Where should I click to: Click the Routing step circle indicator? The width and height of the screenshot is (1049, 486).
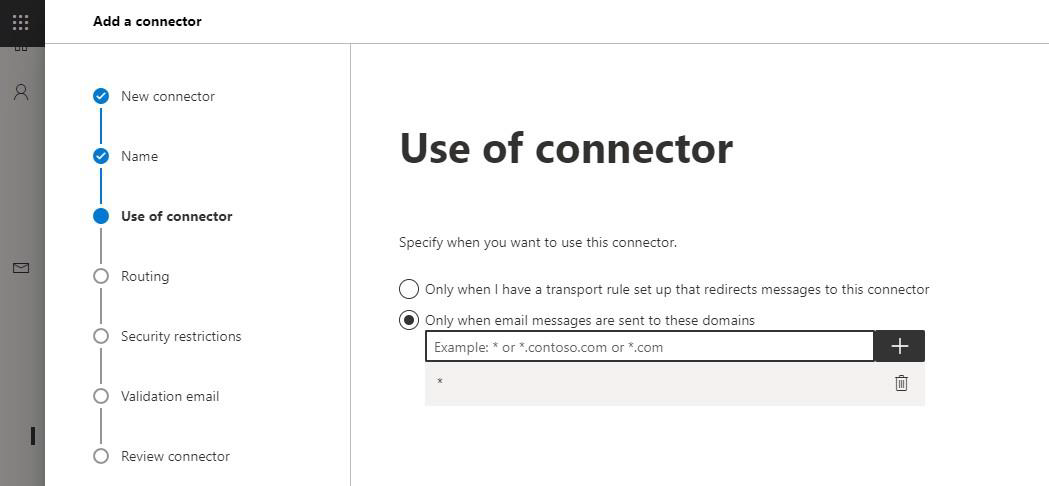pos(101,276)
